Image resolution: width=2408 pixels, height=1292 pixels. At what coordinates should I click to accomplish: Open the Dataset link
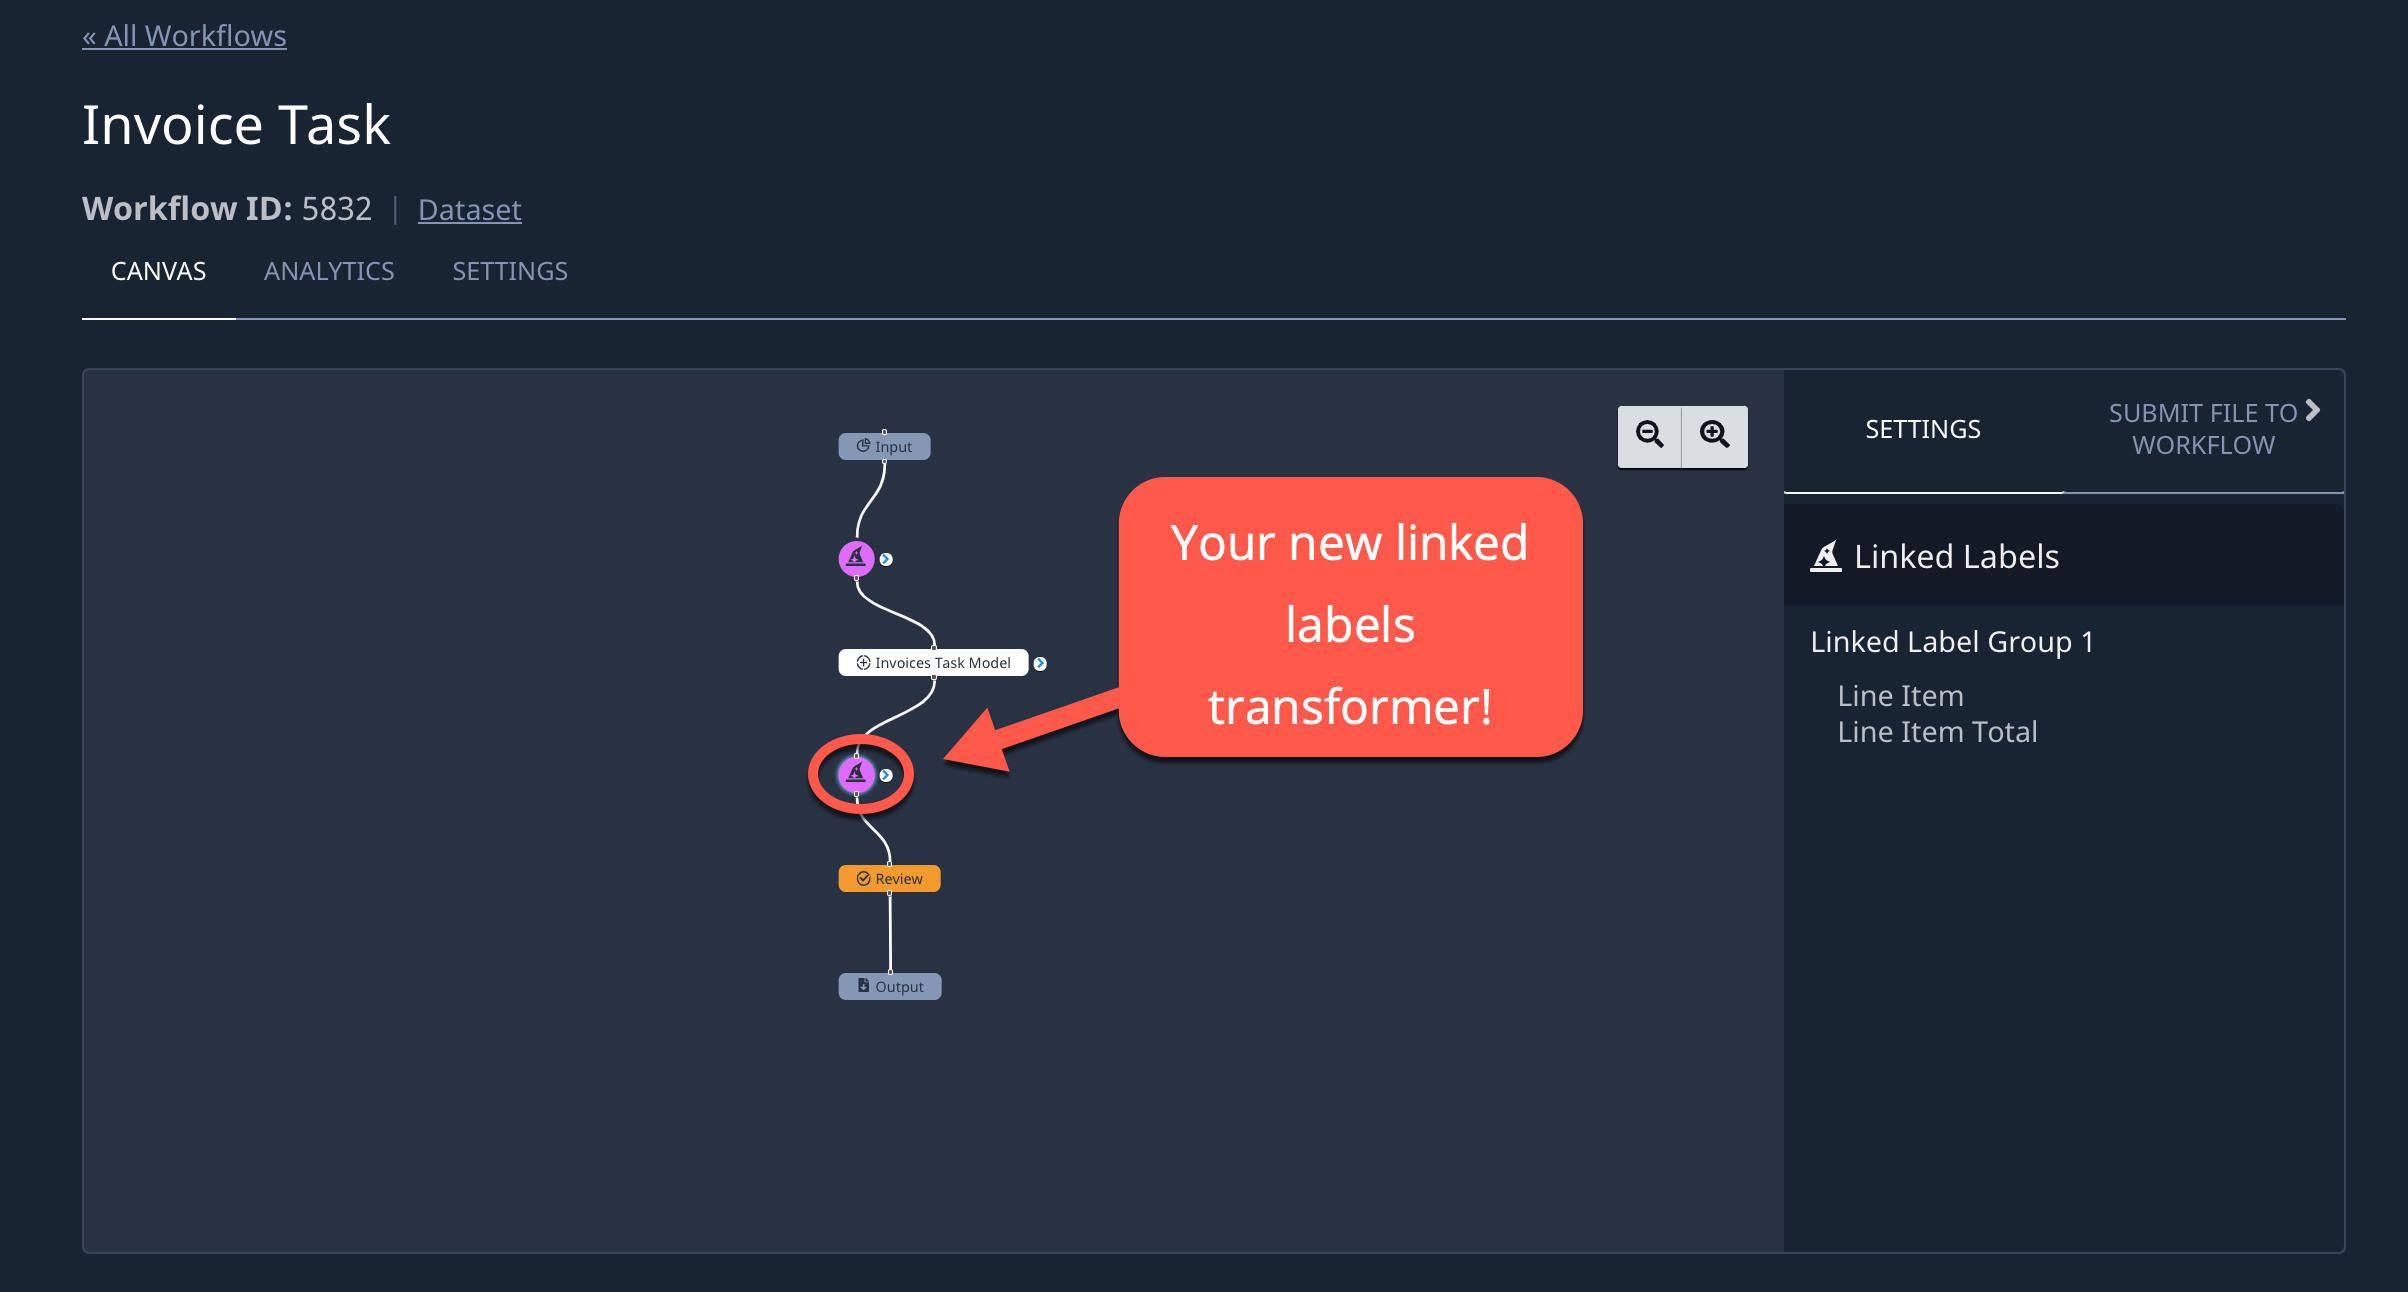tap(469, 209)
